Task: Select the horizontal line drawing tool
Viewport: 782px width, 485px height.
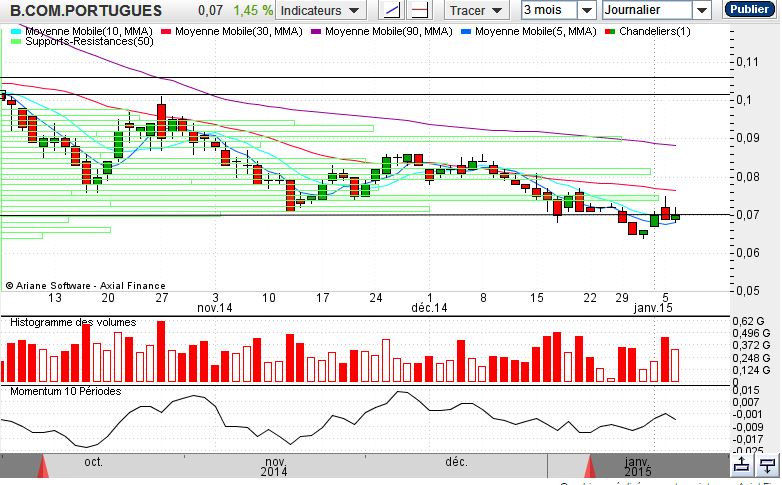Action: coord(420,10)
